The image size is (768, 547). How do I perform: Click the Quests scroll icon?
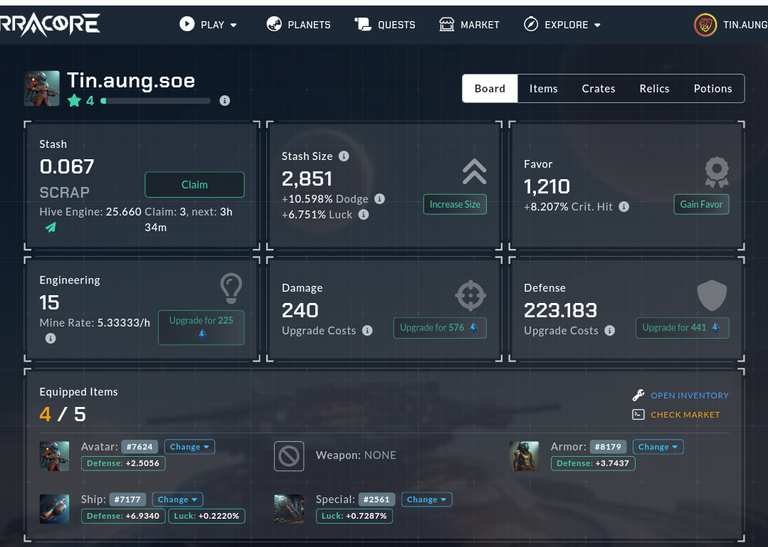point(363,24)
